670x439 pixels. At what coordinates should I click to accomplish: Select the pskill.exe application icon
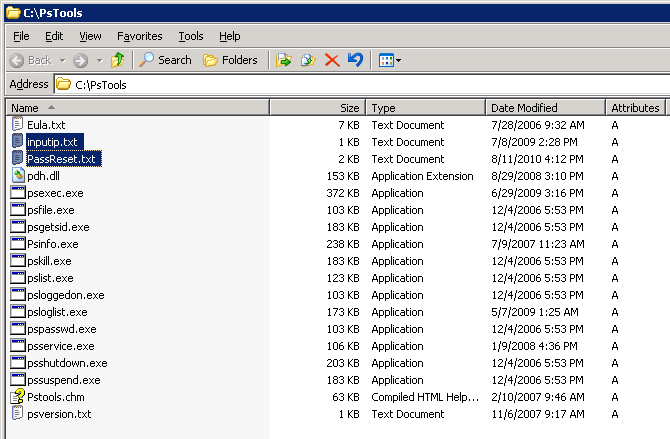(x=18, y=260)
